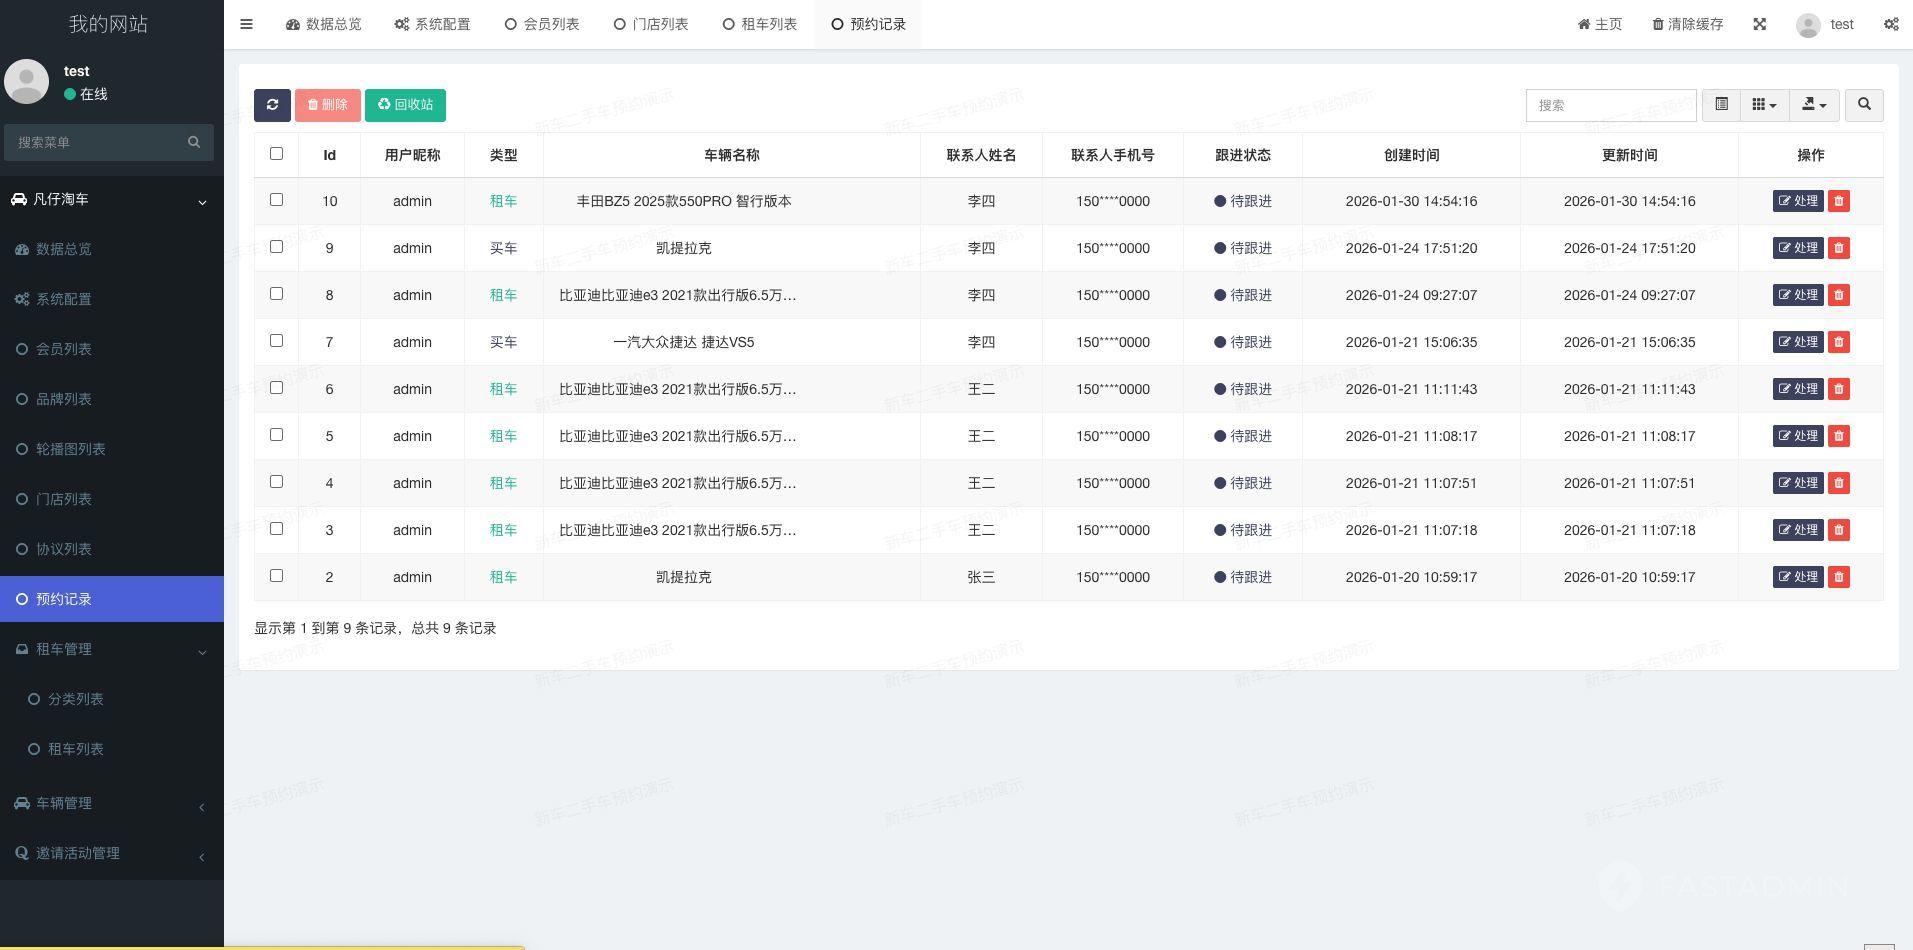Tick the select-all checkbox in table header
This screenshot has height=950, width=1913.
tap(277, 153)
